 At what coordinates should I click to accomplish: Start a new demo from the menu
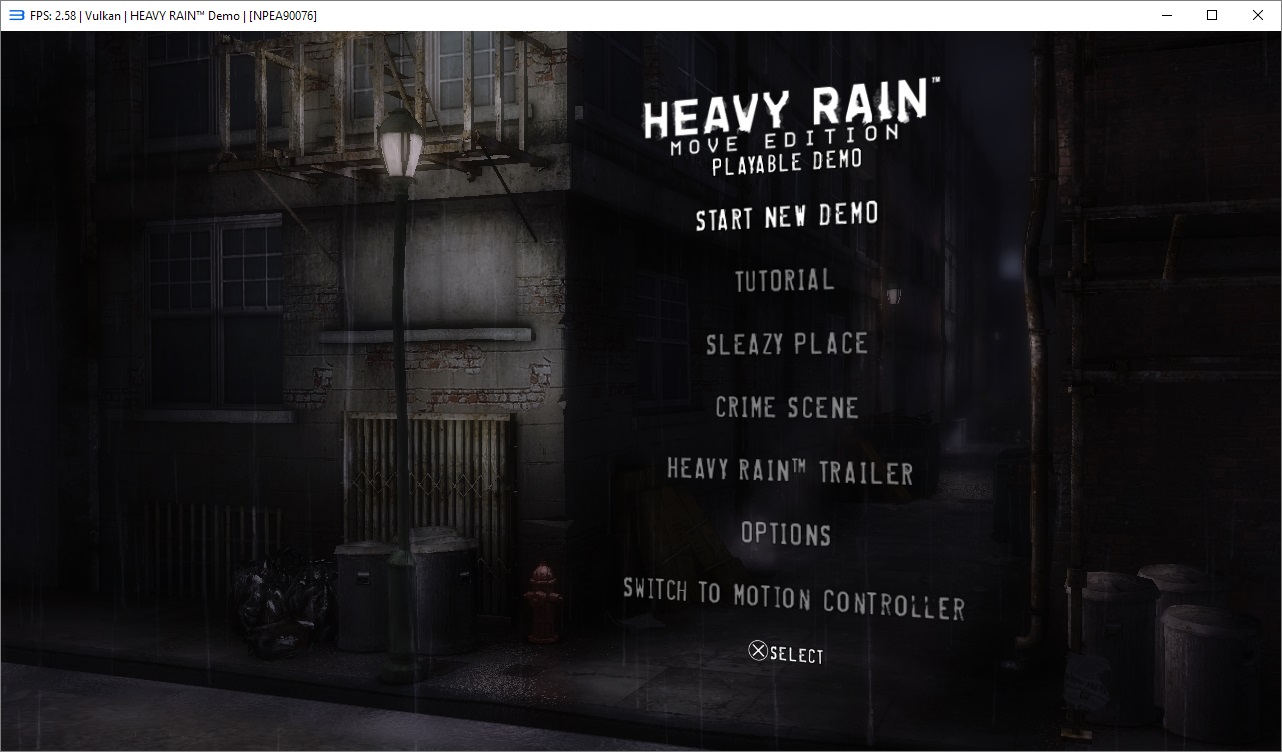pos(787,216)
